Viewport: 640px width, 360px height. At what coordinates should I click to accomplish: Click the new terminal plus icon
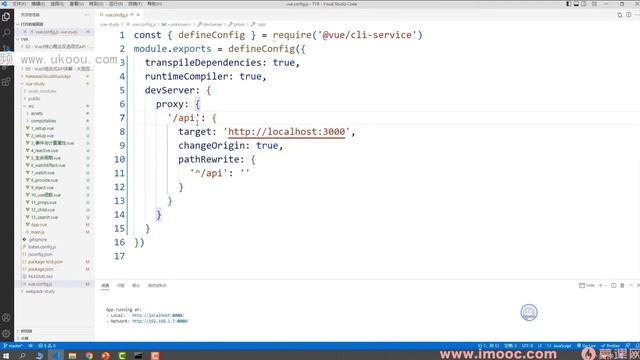[600, 285]
